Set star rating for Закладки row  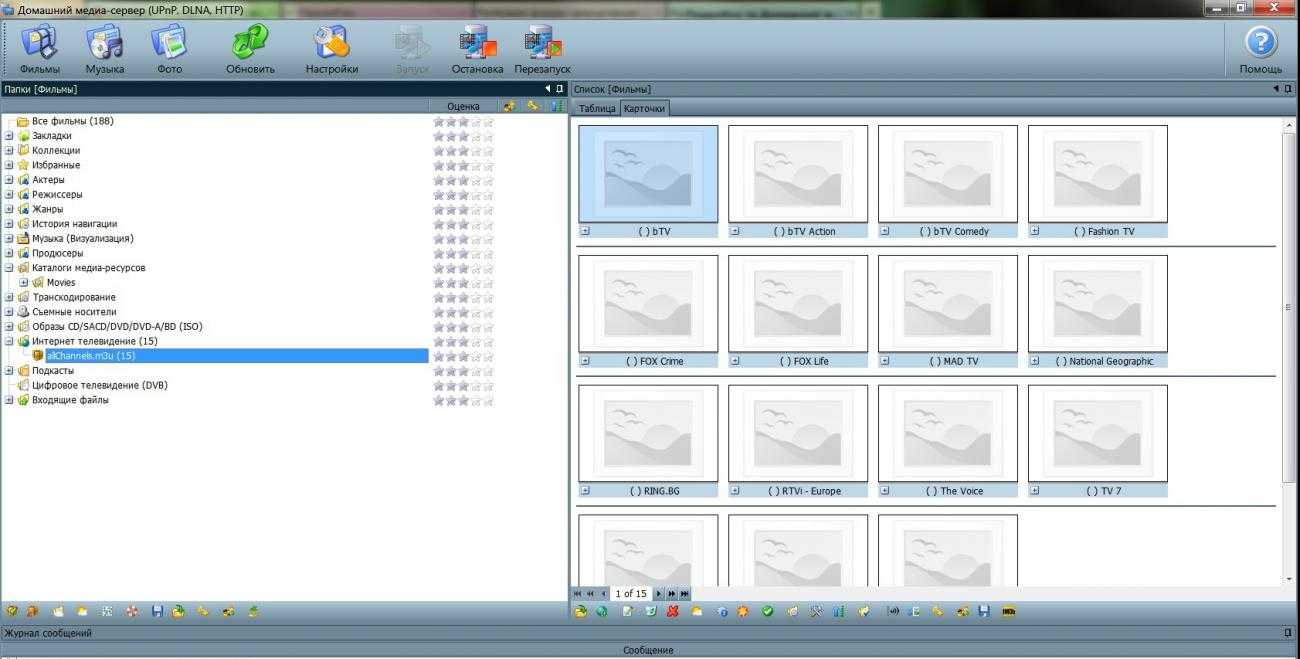463,136
